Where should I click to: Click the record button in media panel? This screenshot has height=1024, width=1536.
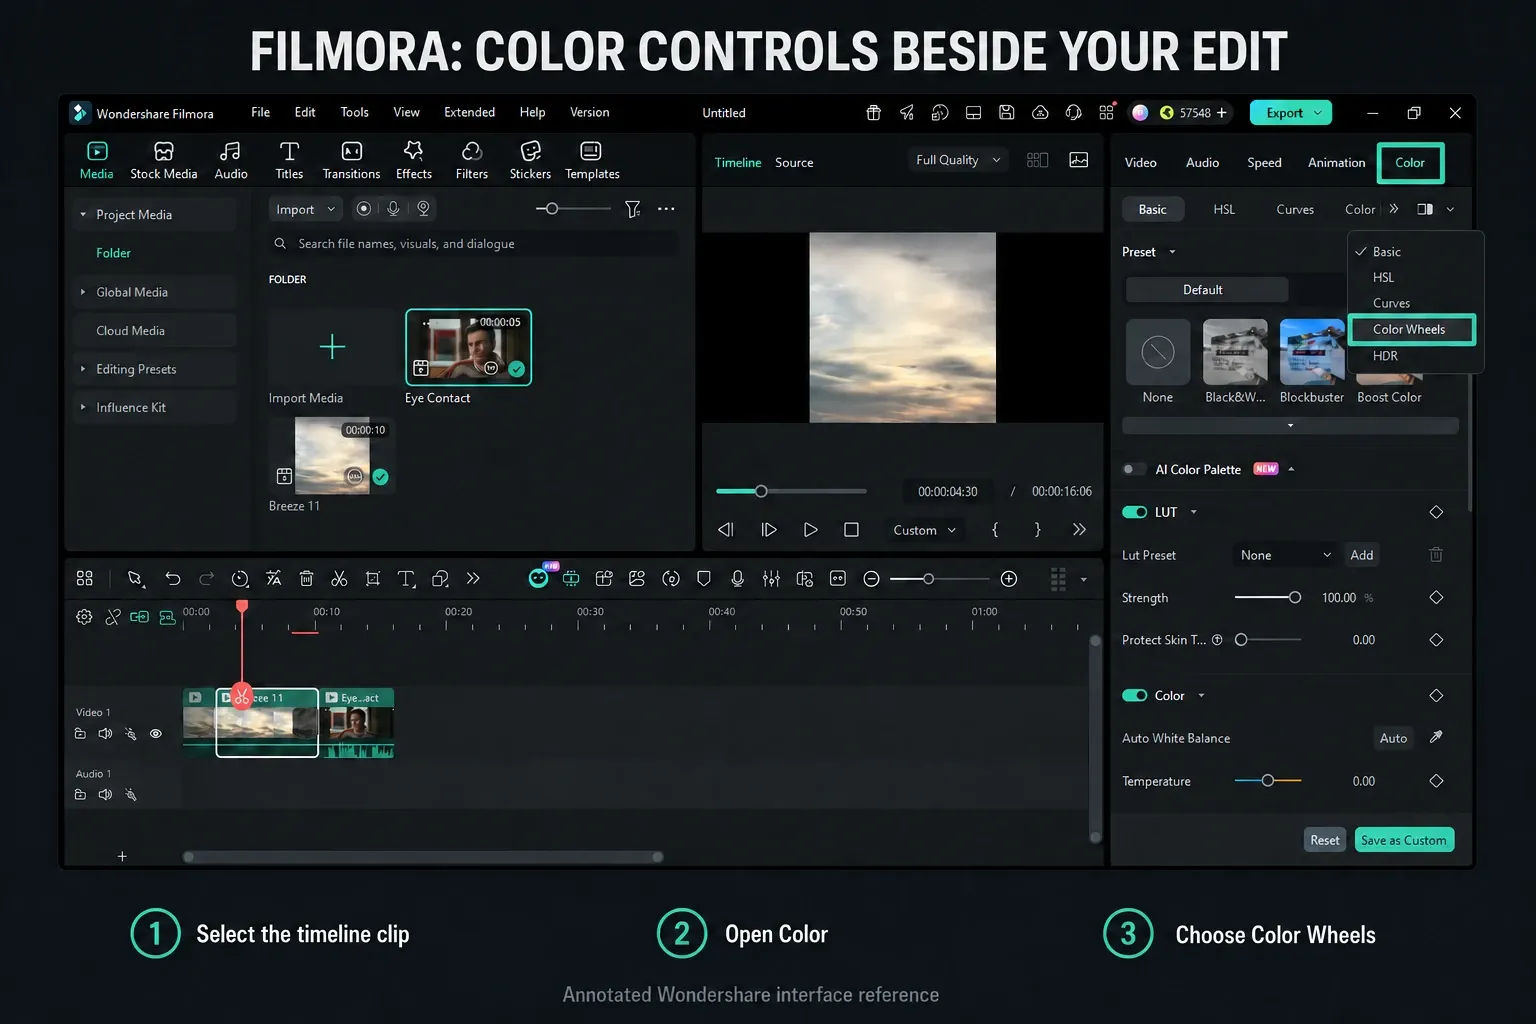[364, 209]
